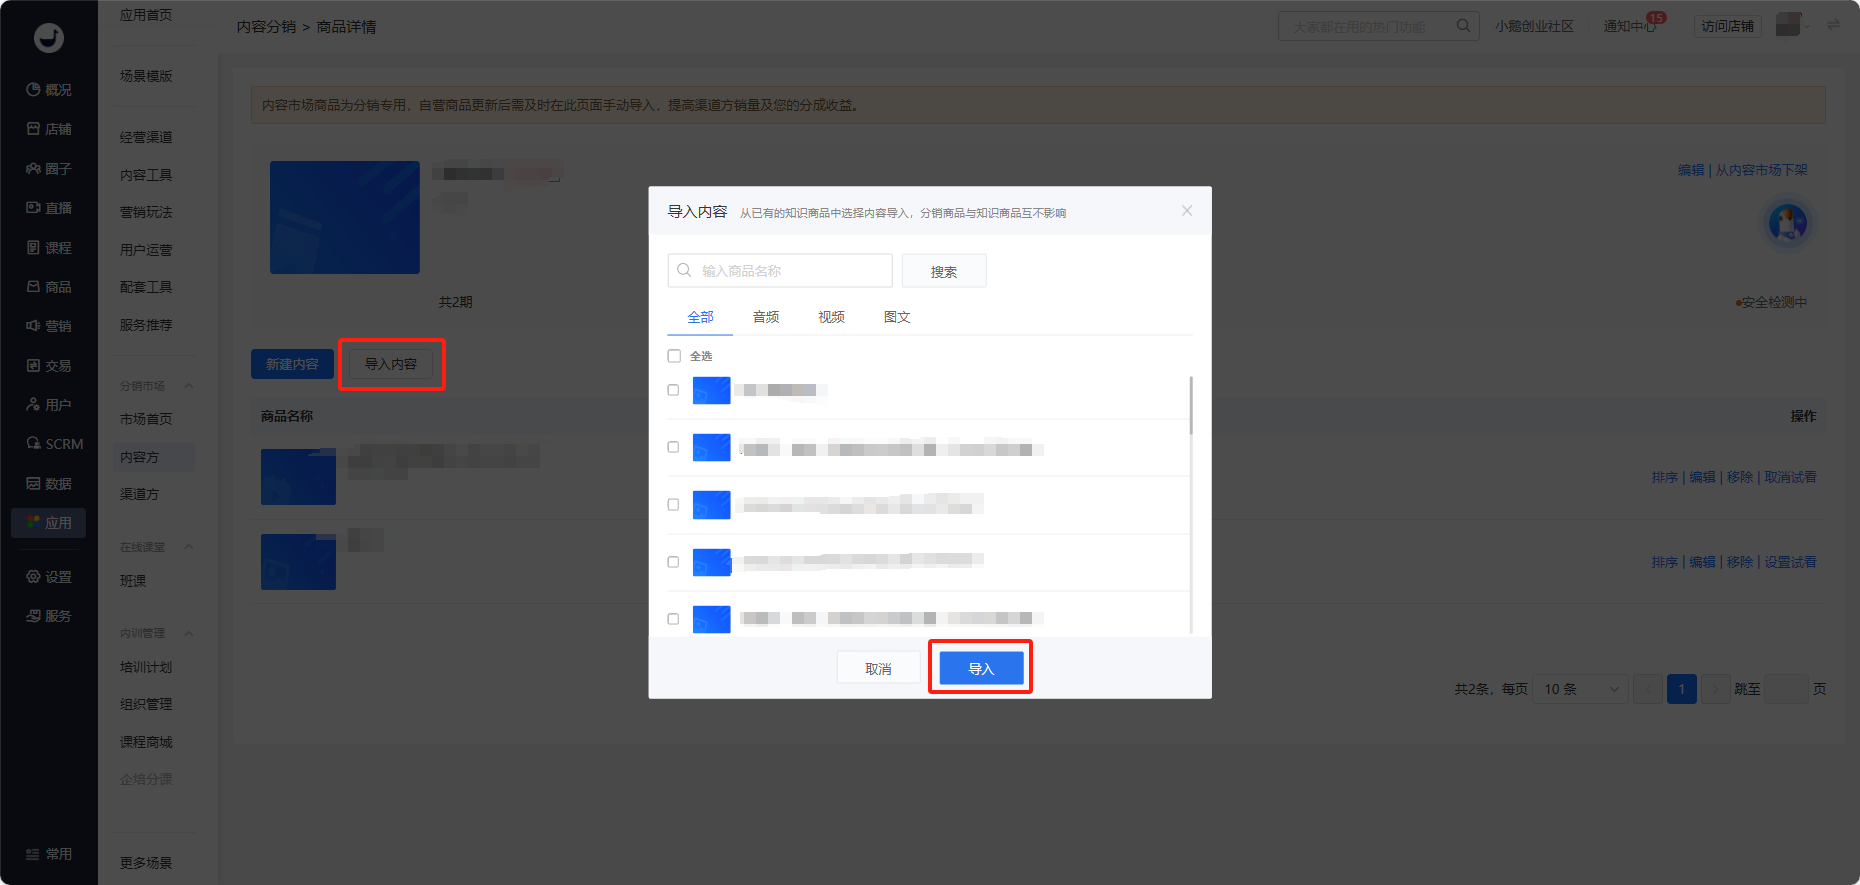The width and height of the screenshot is (1860, 885).
Task: Switch to the 音频 audio tab
Action: click(766, 317)
